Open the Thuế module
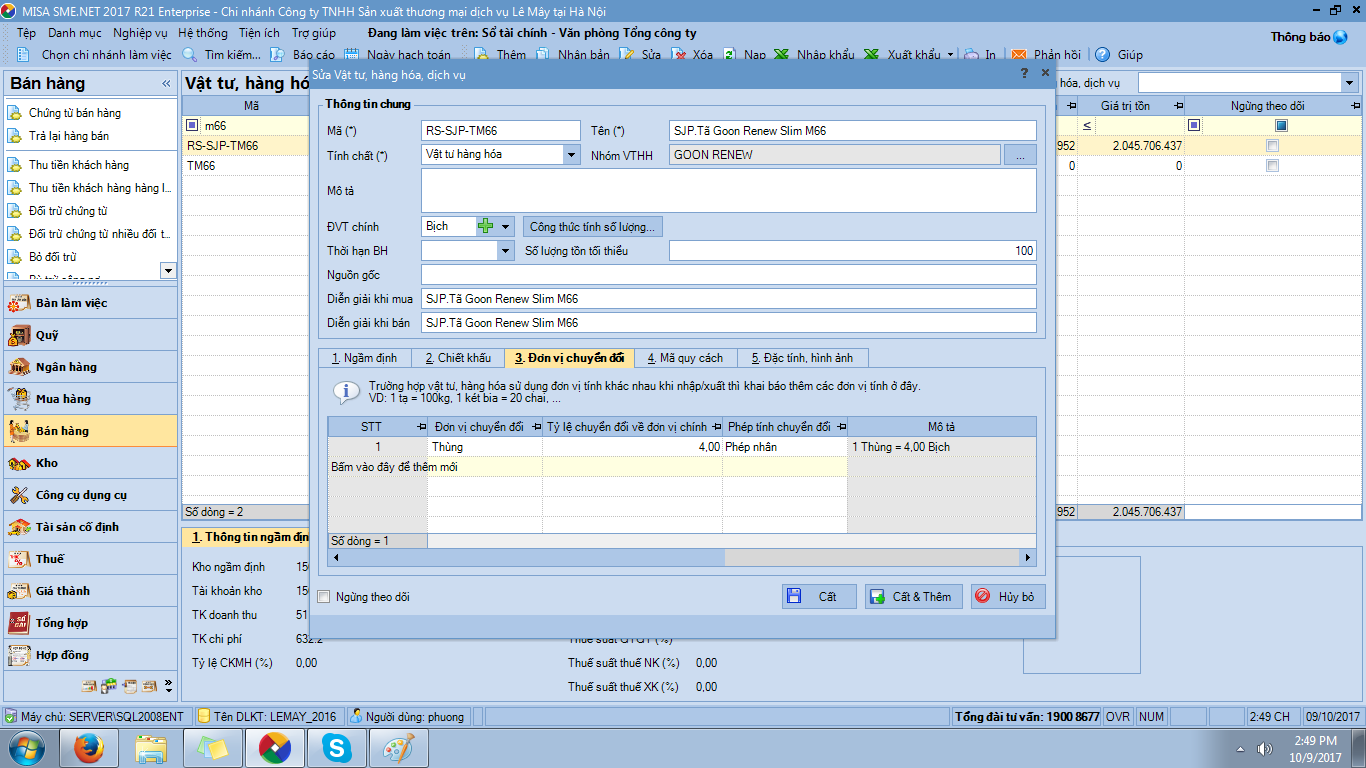The height and width of the screenshot is (768, 1366). point(90,559)
